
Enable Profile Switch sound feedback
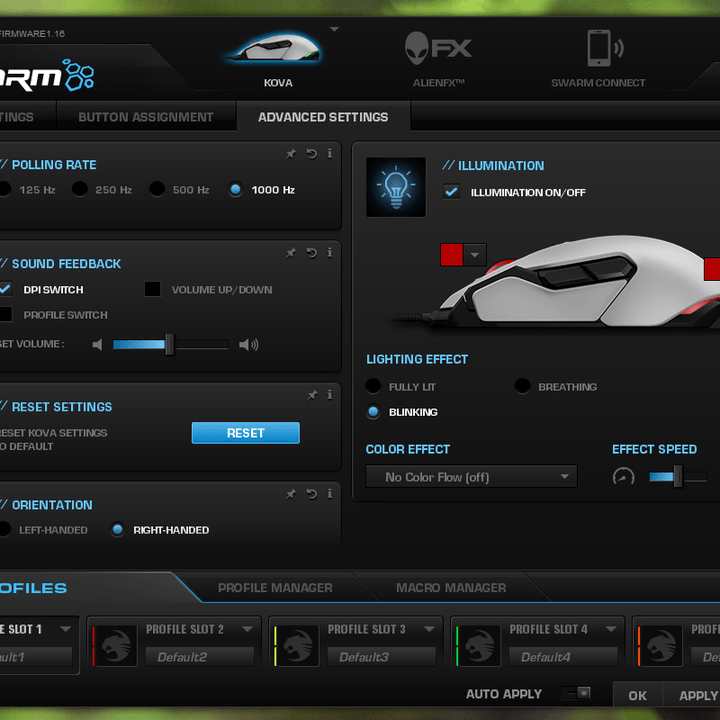pos(5,315)
